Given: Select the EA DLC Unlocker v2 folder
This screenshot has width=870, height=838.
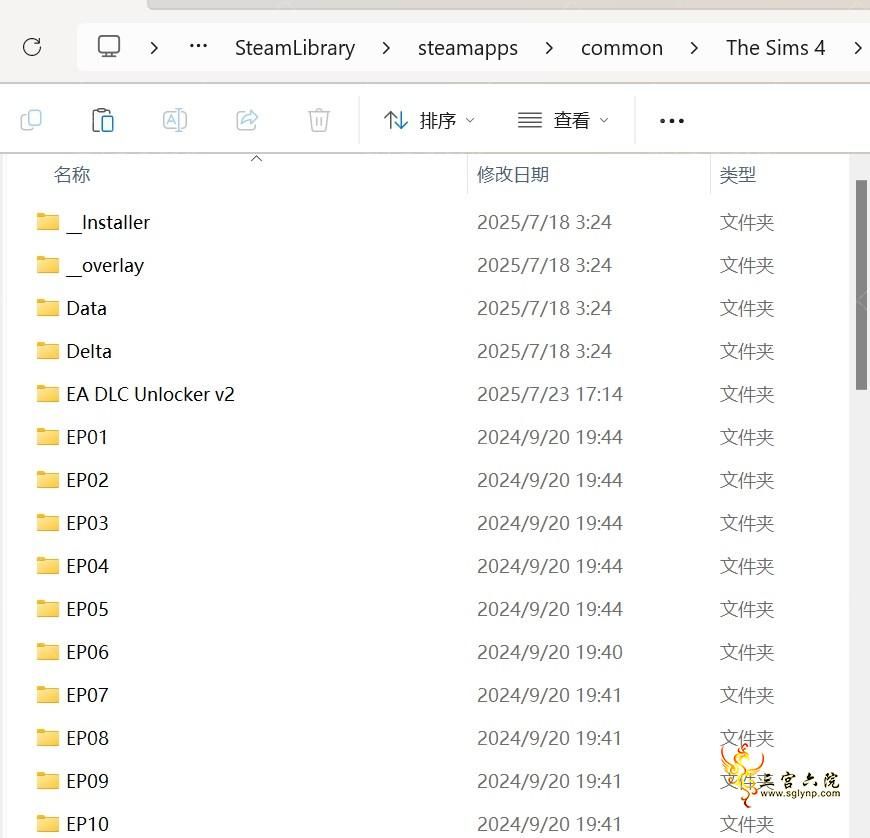Looking at the screenshot, I should tap(150, 394).
